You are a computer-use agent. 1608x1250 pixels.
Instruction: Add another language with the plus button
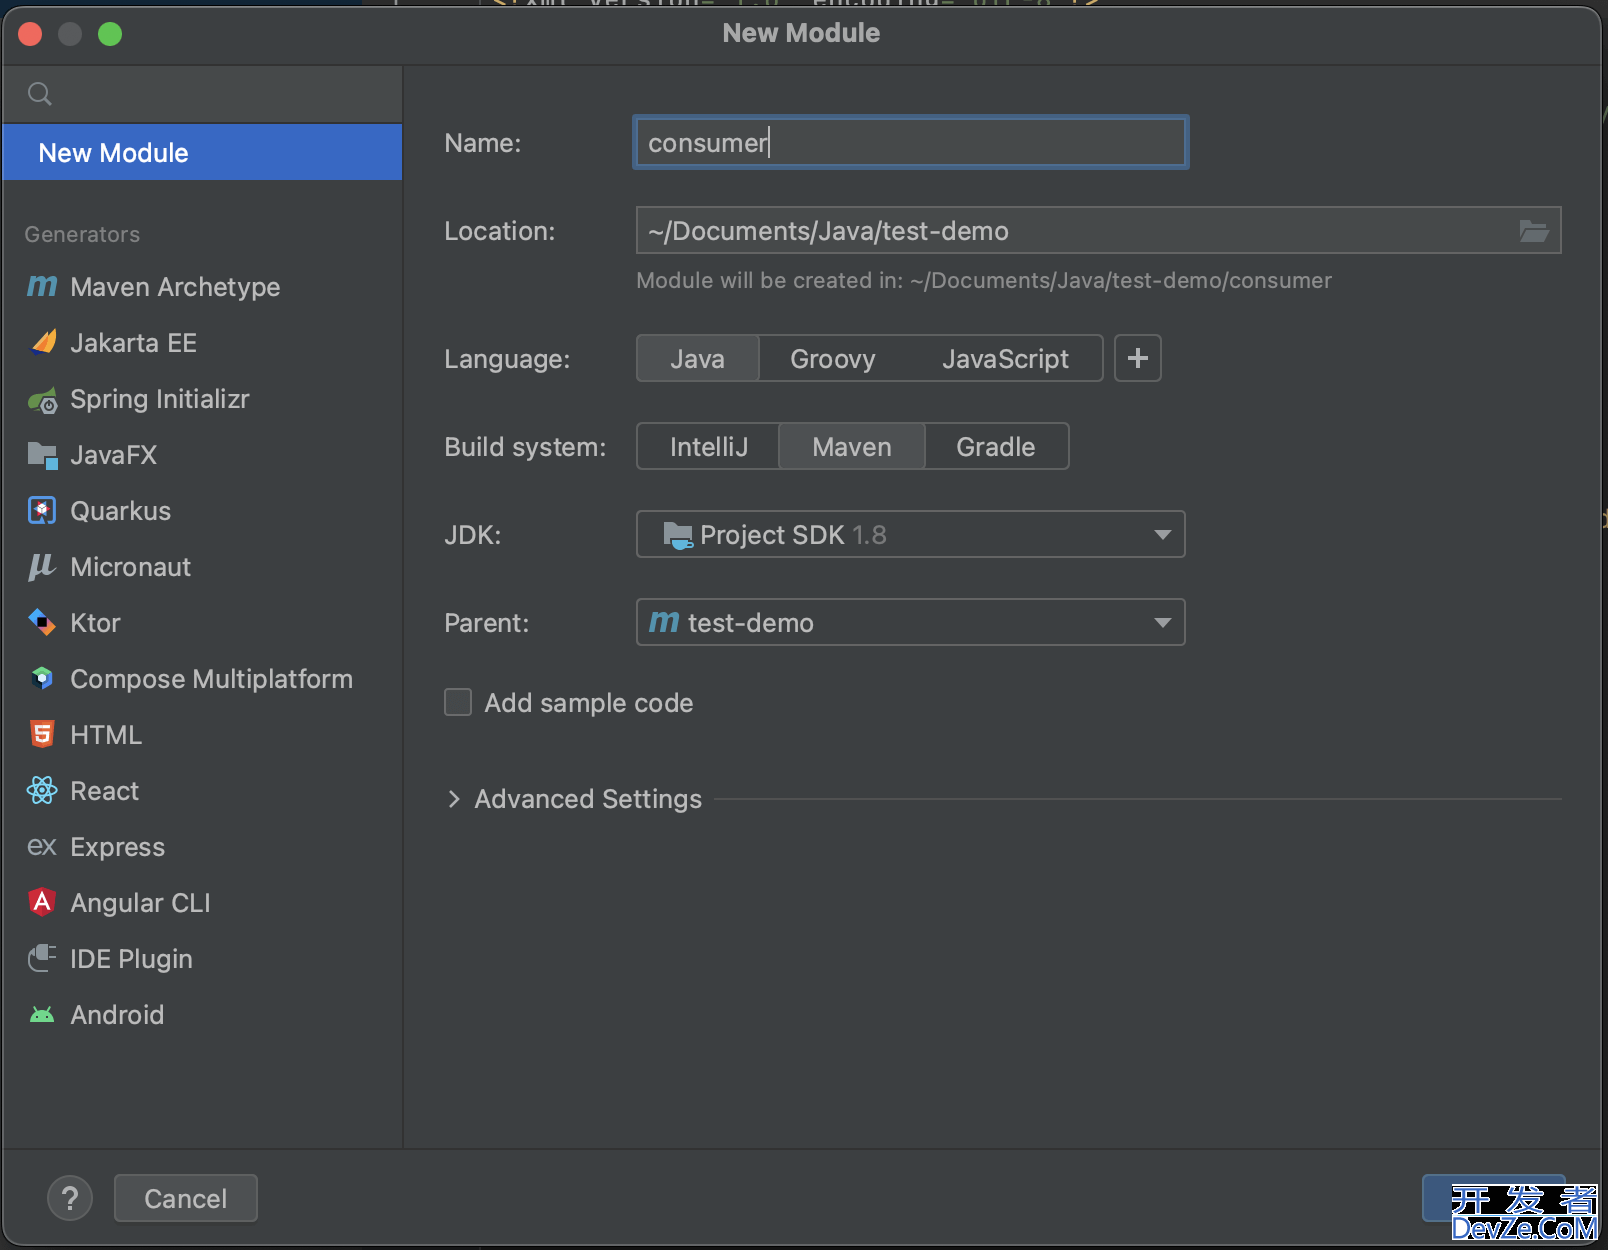[1138, 358]
